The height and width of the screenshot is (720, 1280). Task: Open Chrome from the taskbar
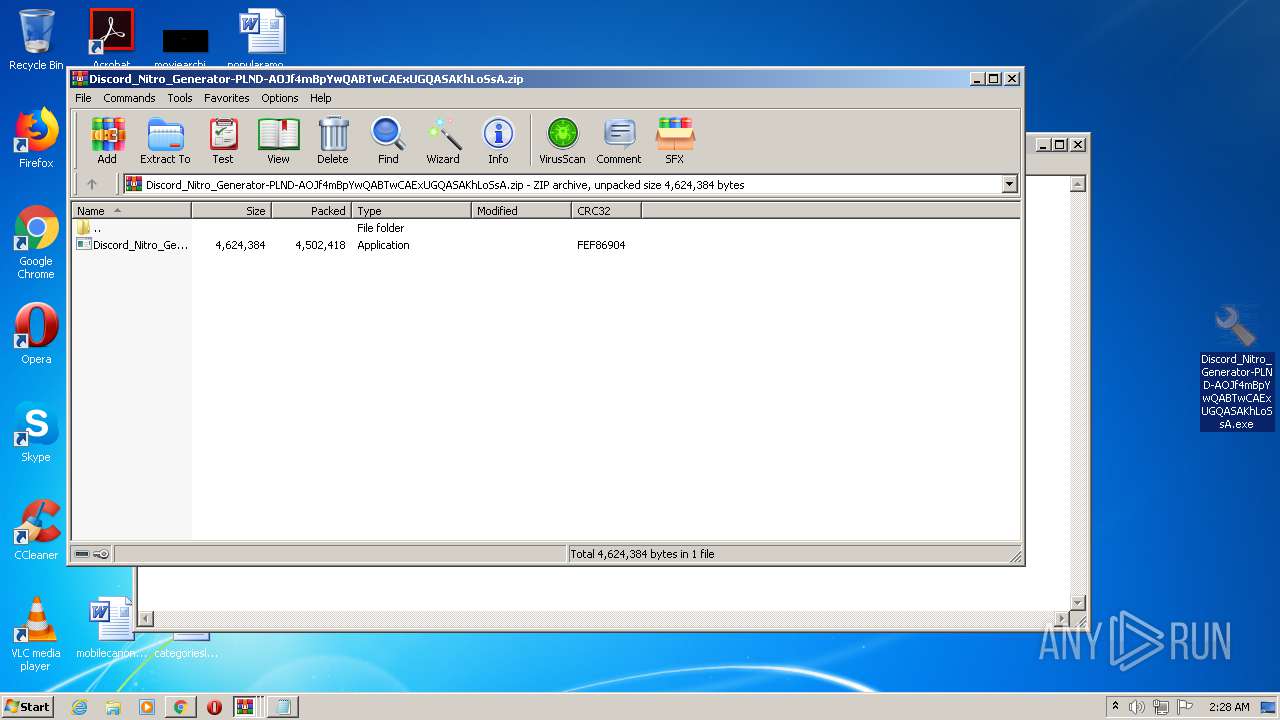tap(180, 706)
